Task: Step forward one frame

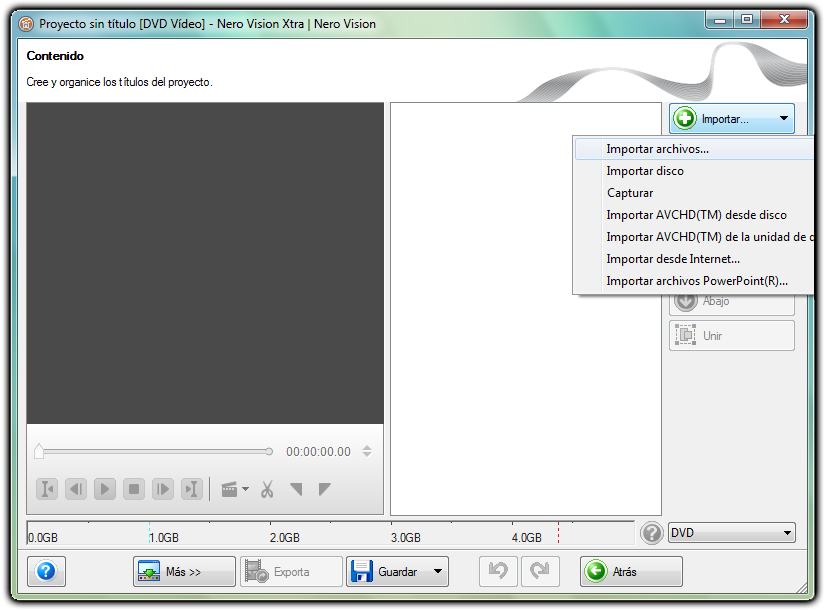Action: point(163,489)
